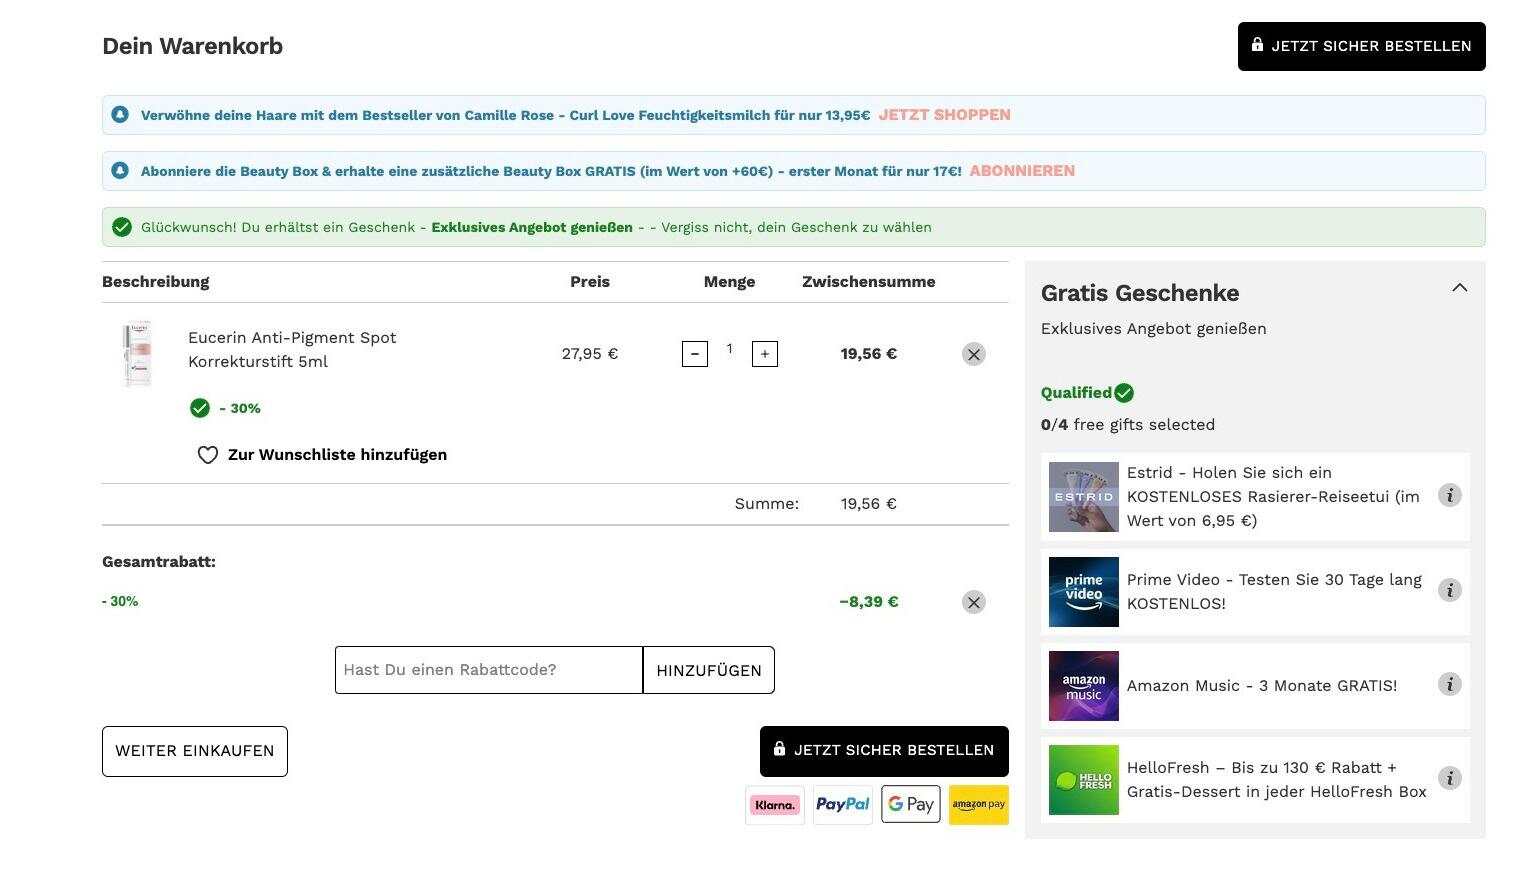Click the Jetzt sicher bestellen button below the cart
The image size is (1518, 876).
tap(884, 751)
